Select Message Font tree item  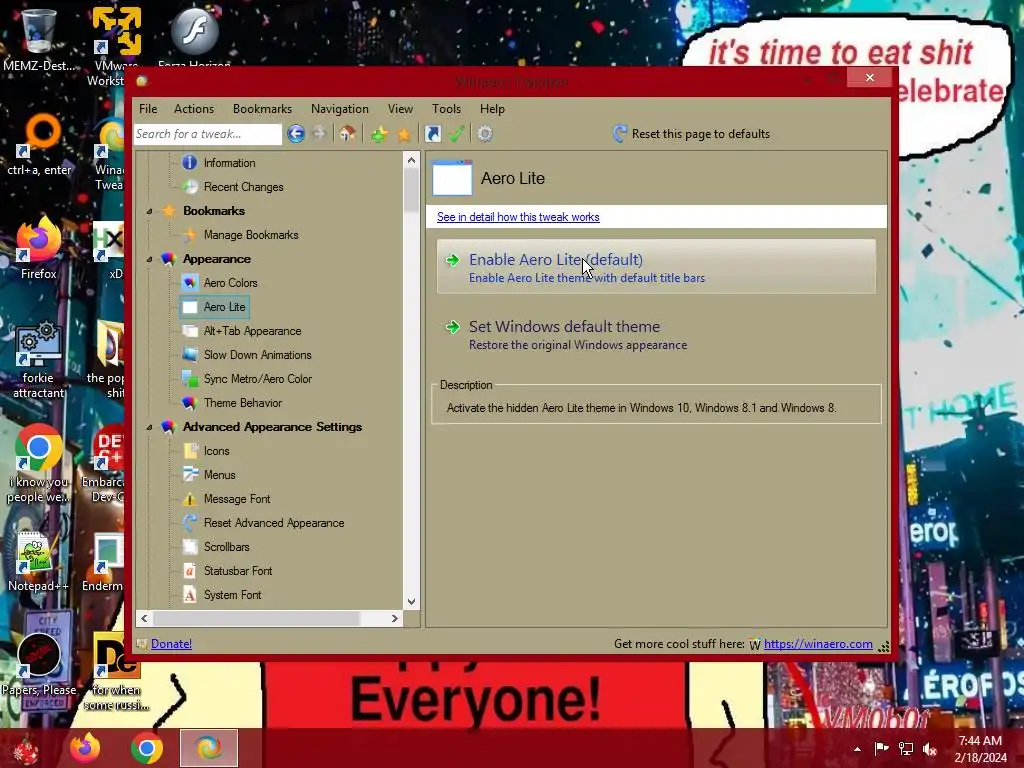(x=236, y=499)
